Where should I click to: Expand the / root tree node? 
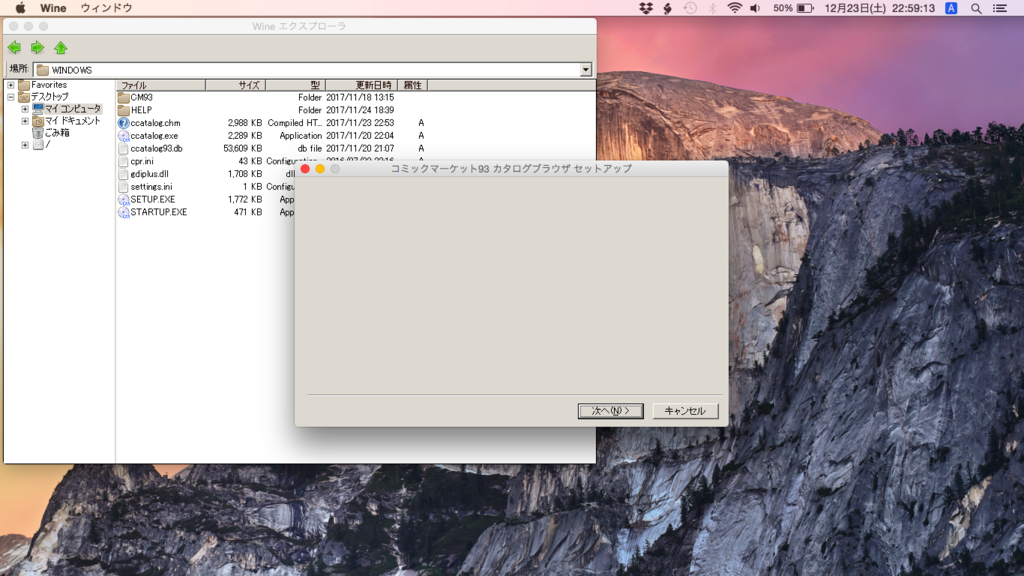(25, 145)
